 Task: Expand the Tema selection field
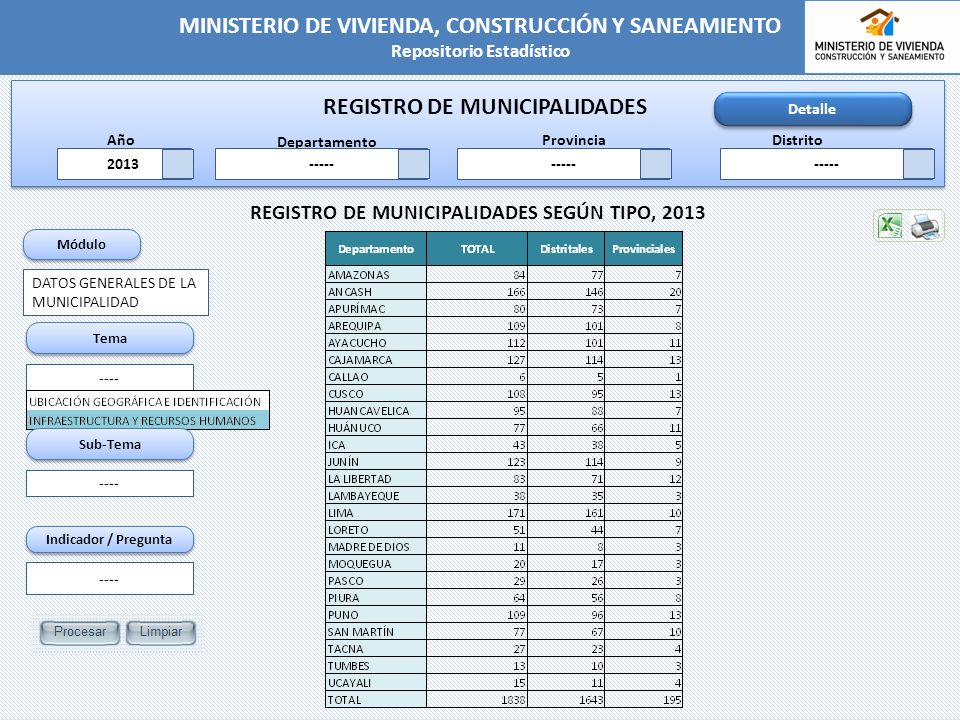click(110, 378)
